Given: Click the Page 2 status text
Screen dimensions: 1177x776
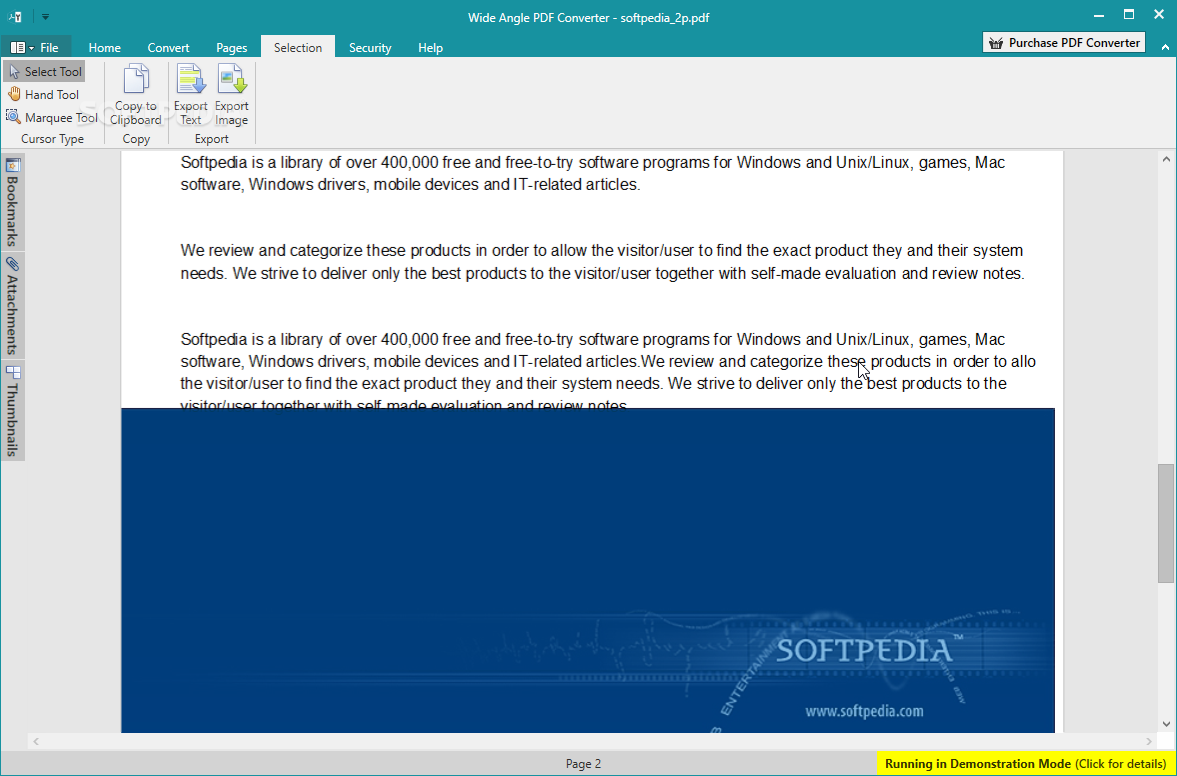Looking at the screenshot, I should tap(583, 764).
